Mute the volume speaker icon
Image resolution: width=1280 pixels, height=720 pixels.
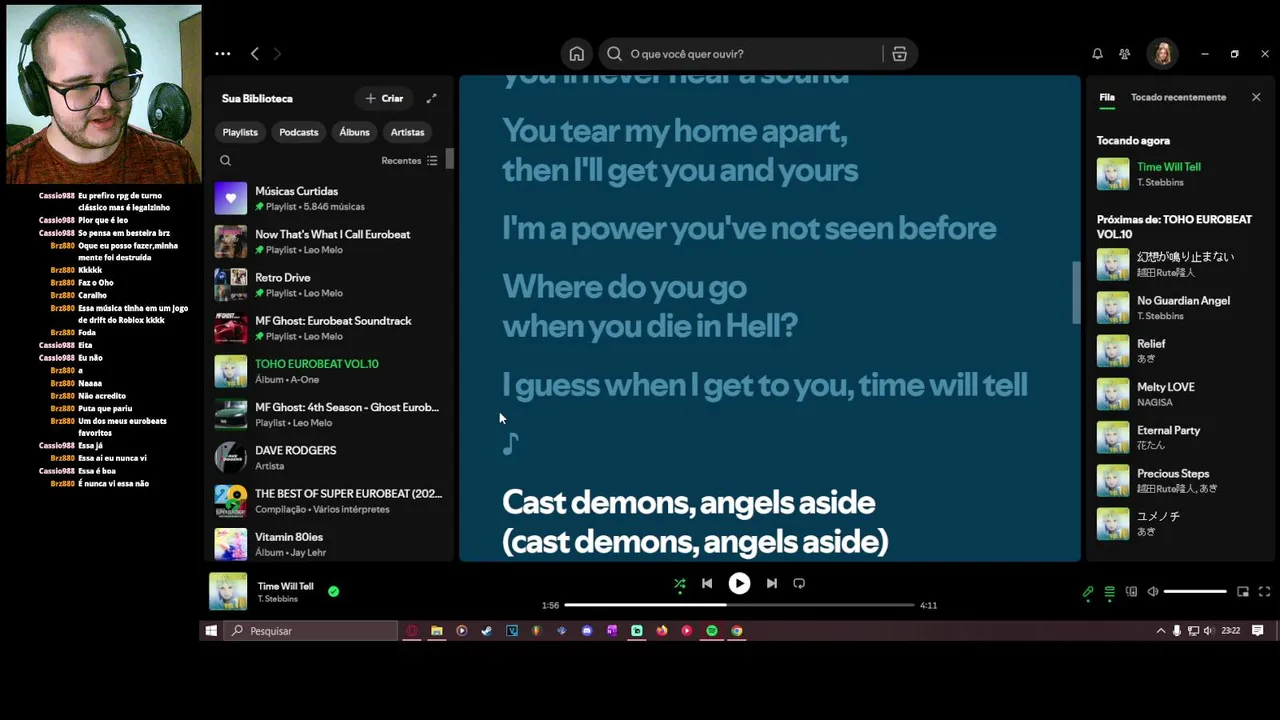[1153, 592]
